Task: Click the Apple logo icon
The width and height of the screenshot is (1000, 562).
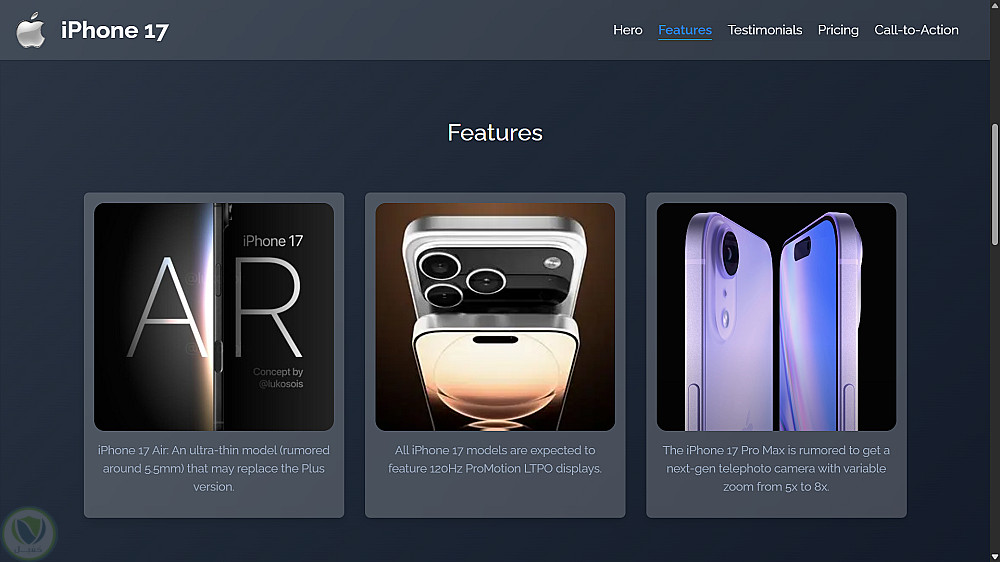Action: pyautogui.click(x=31, y=30)
